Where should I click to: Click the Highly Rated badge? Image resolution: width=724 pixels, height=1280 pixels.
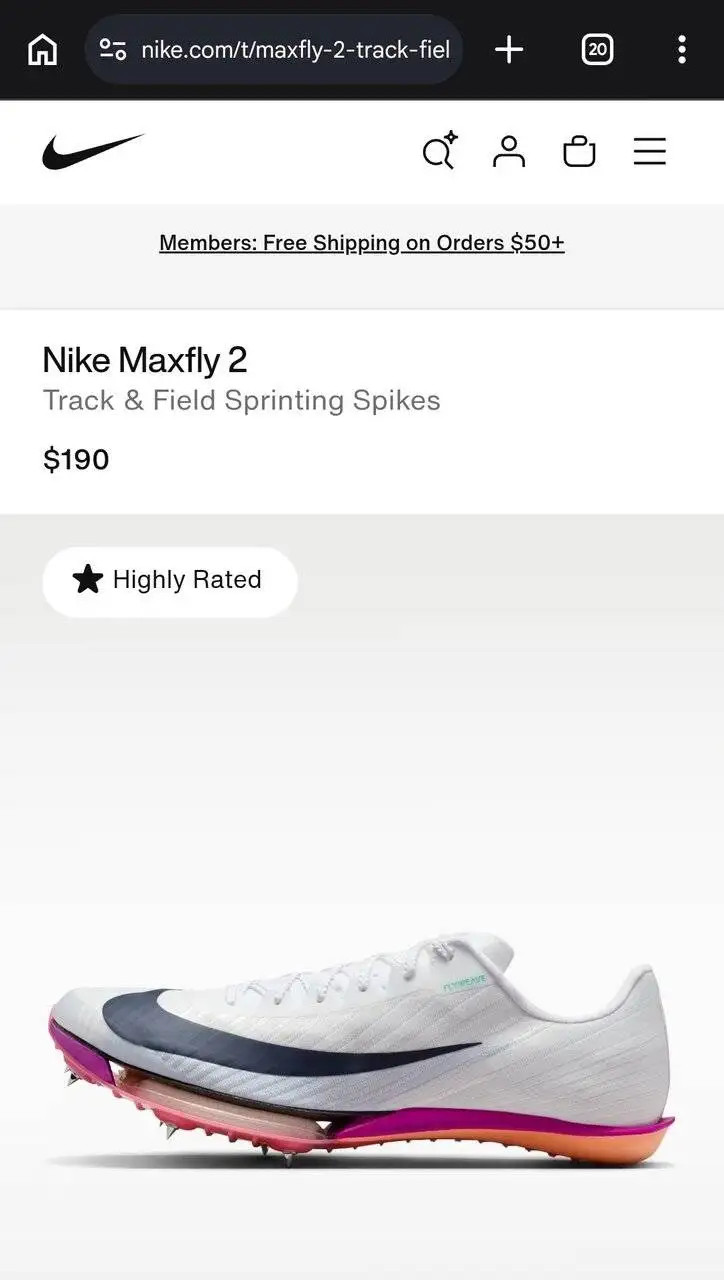point(170,580)
